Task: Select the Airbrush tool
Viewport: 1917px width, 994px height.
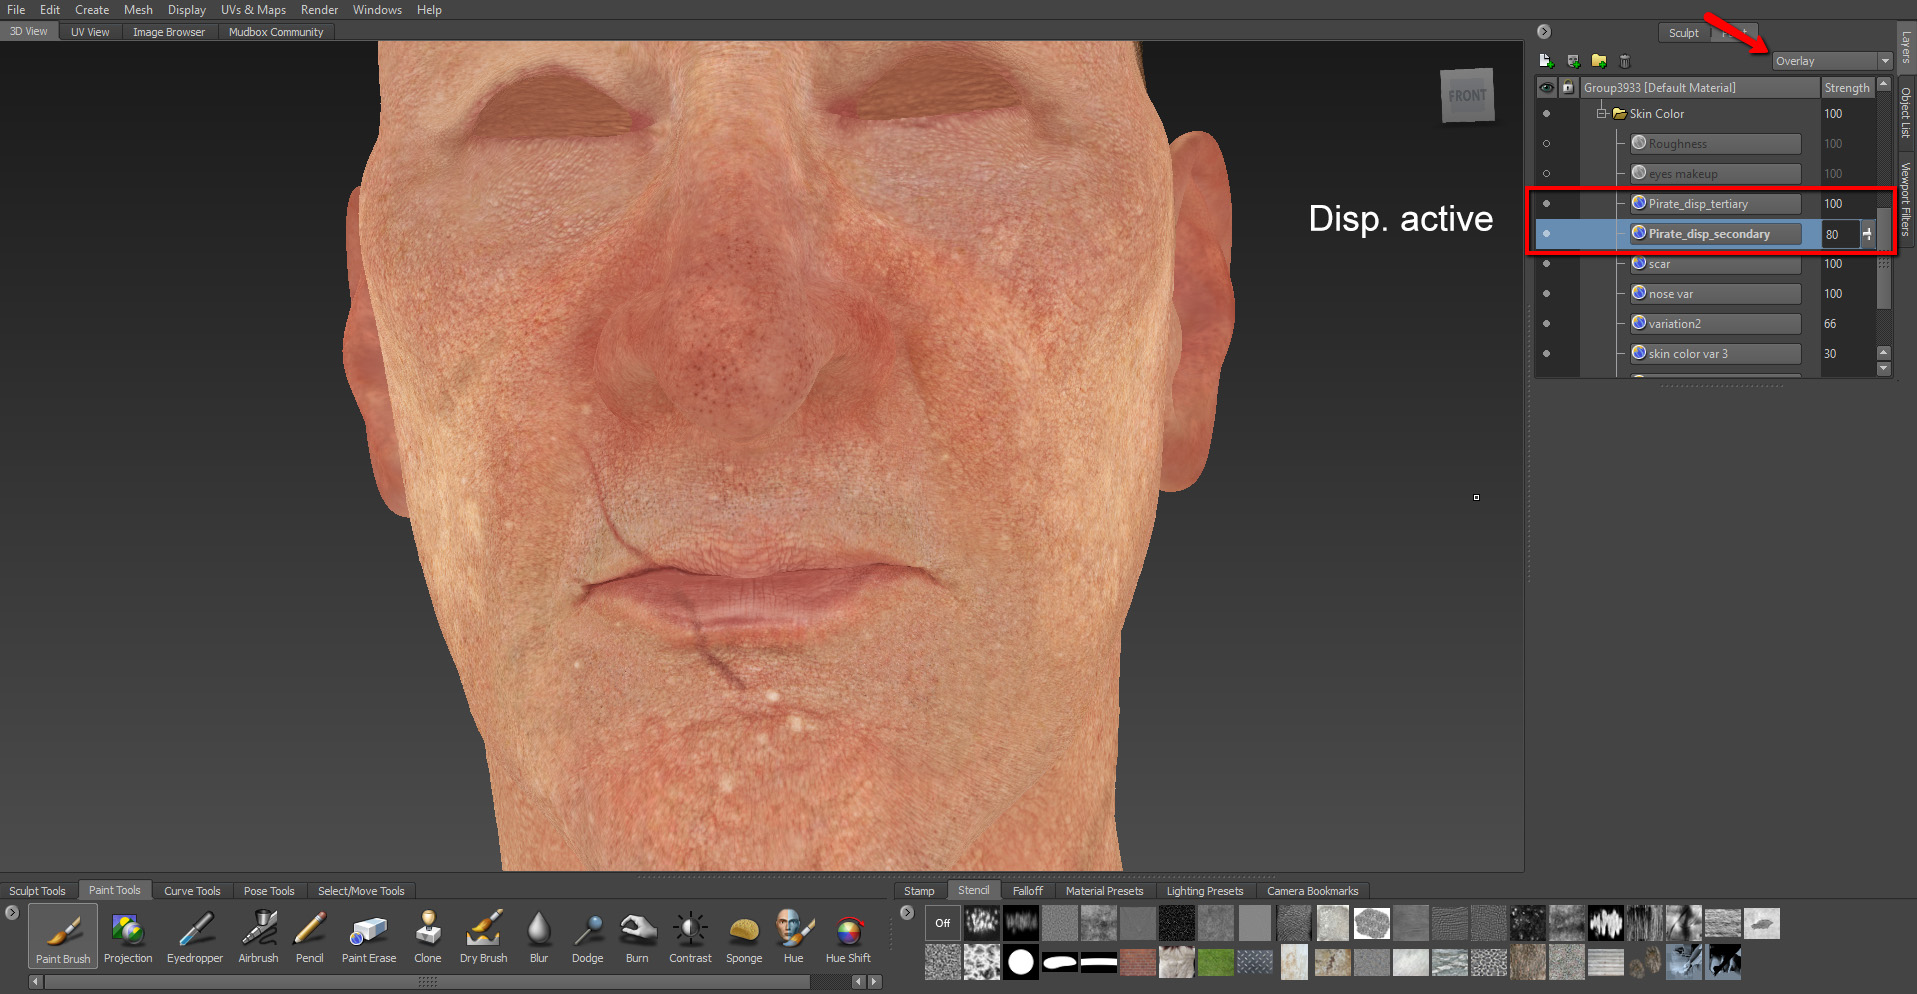Action: [x=258, y=937]
